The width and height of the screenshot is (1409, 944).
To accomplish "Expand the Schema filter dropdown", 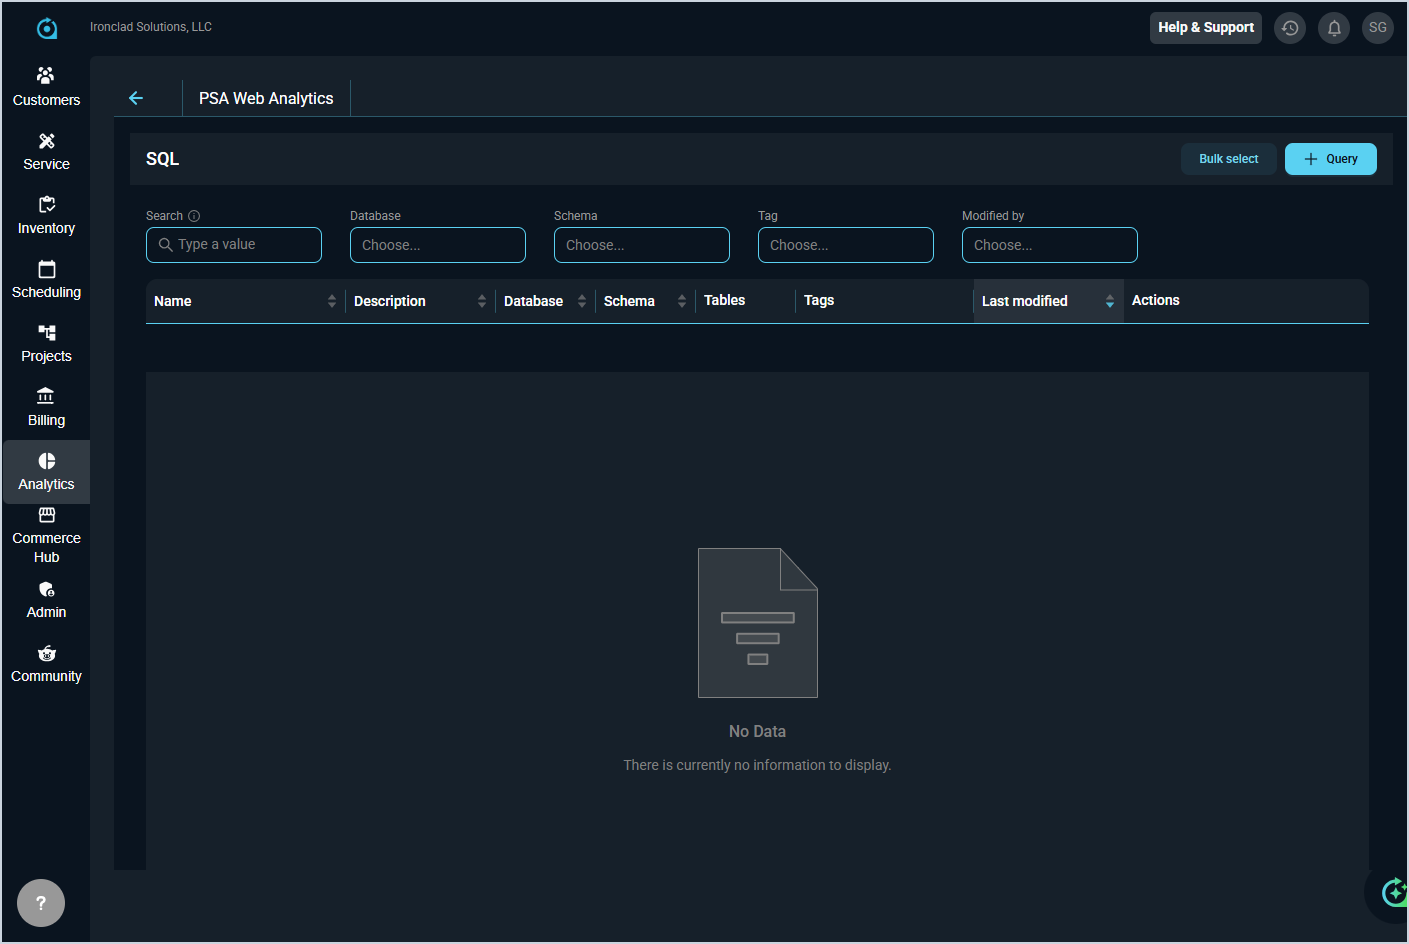I will pos(641,245).
